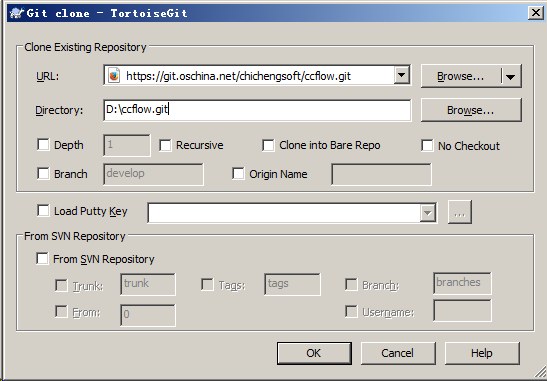Click the branches text field
The height and width of the screenshot is (381, 547).
[462, 283]
